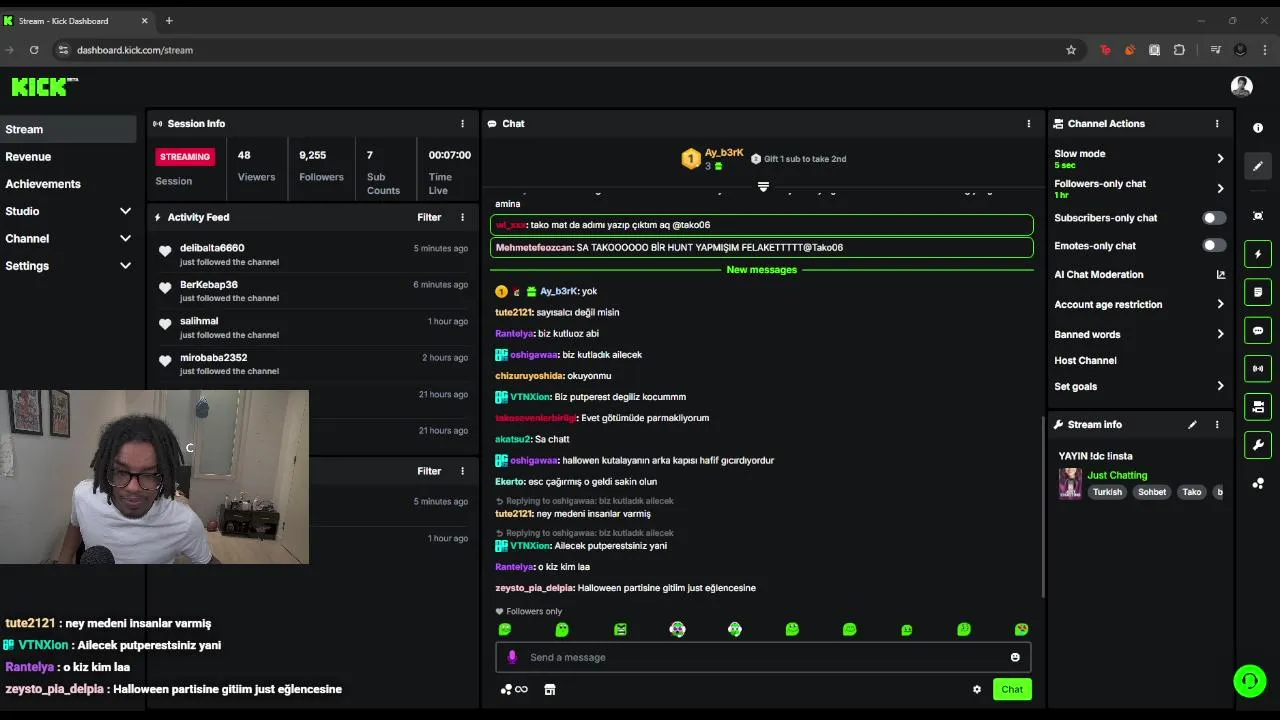1280x720 pixels.
Task: Open browser extensions puzzle icon
Action: click(x=1179, y=50)
